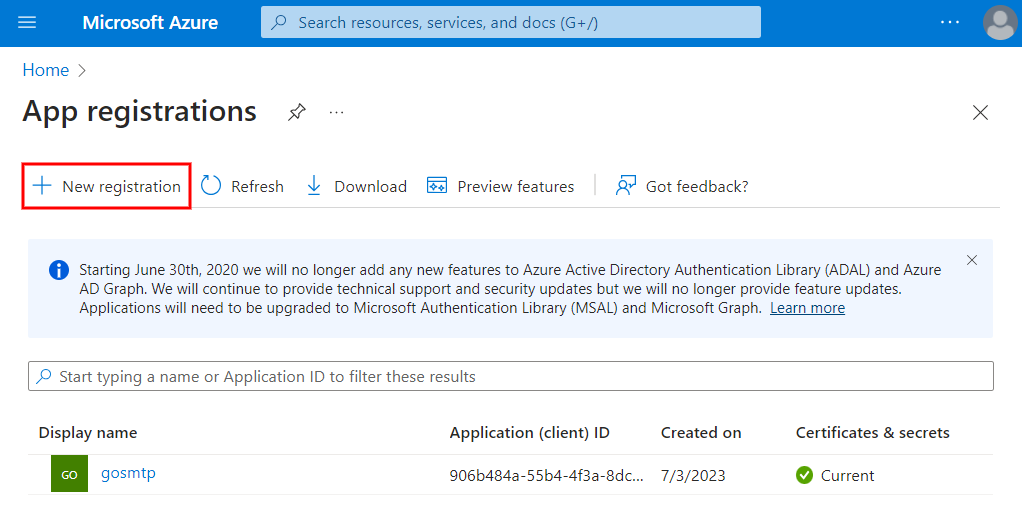Close the App registrations blade

(x=980, y=113)
